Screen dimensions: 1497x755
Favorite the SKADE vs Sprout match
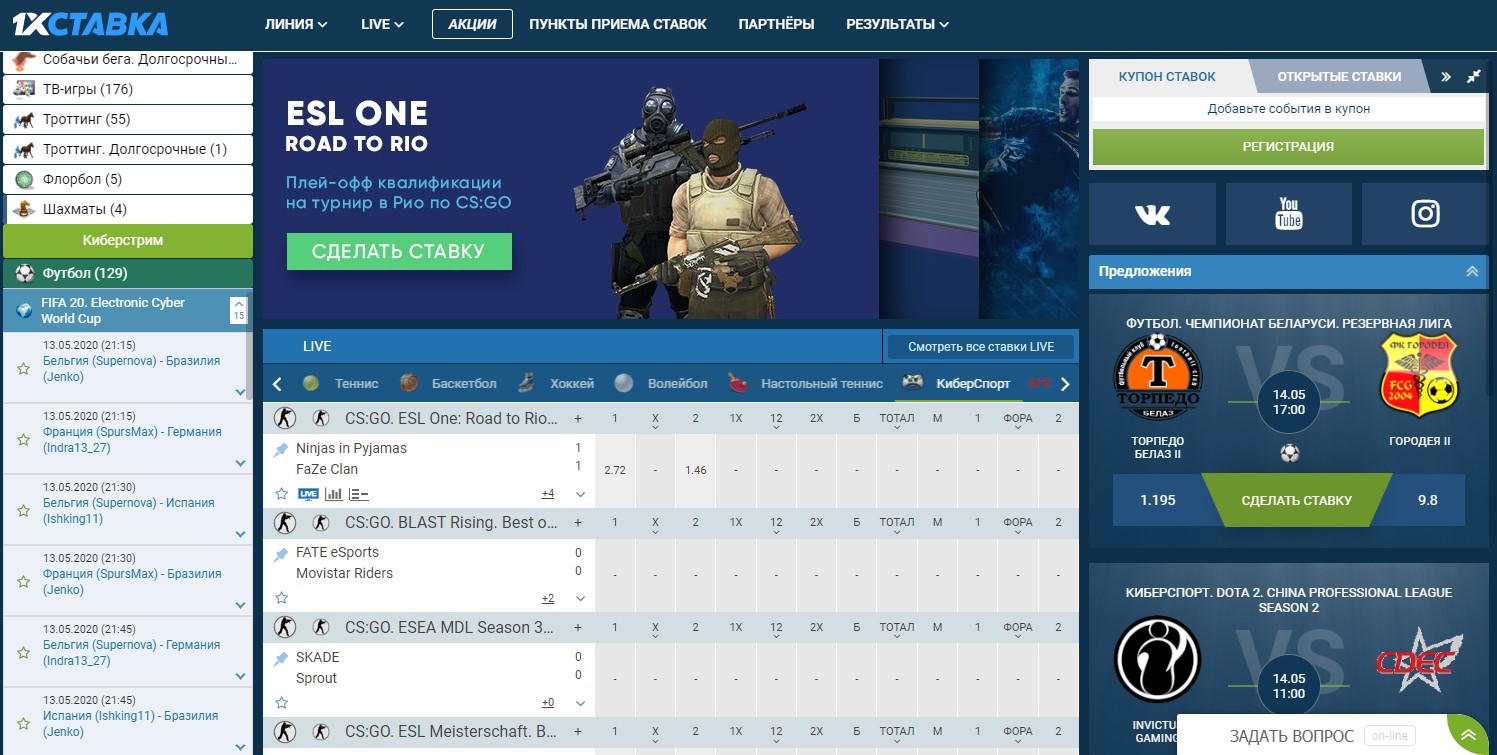coord(282,702)
